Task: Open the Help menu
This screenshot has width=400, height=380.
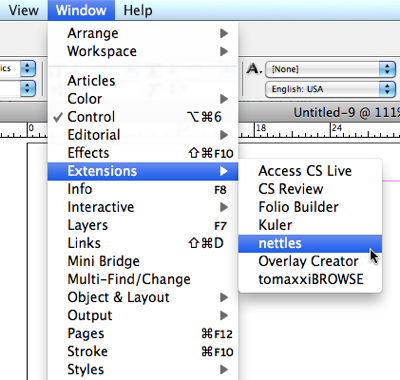Action: 138,10
